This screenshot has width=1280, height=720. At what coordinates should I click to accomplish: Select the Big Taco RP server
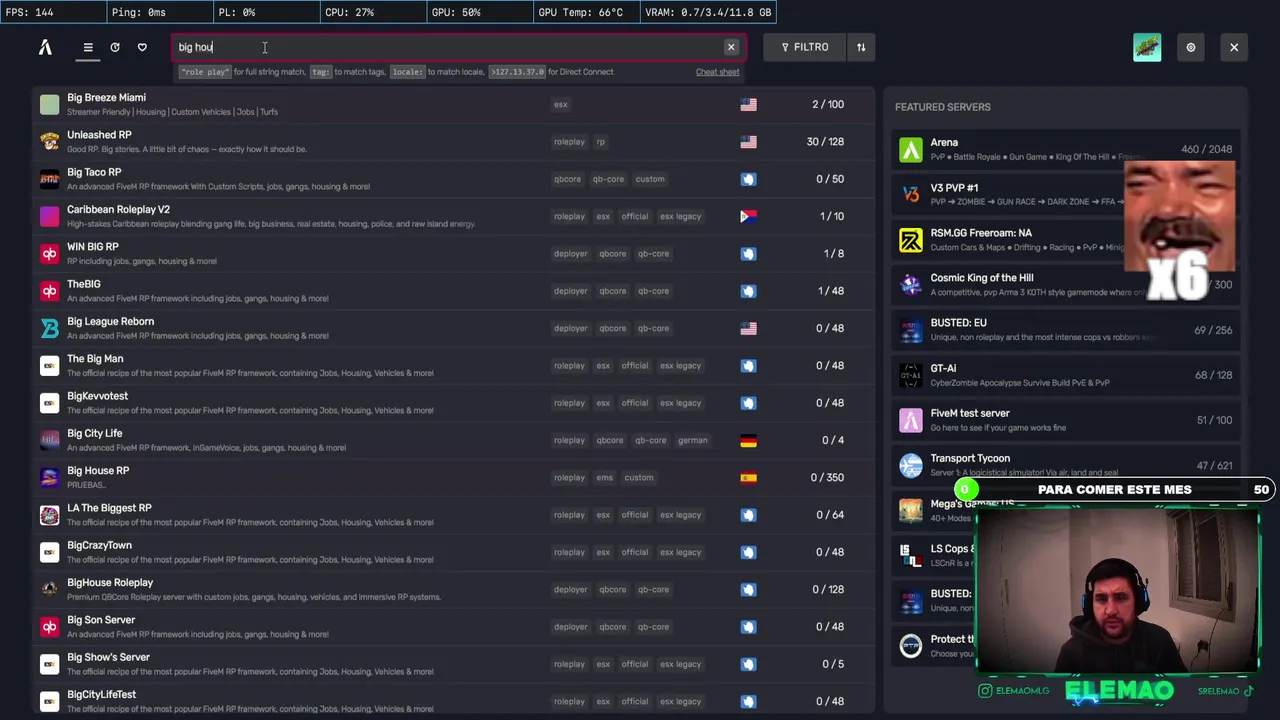pos(453,179)
